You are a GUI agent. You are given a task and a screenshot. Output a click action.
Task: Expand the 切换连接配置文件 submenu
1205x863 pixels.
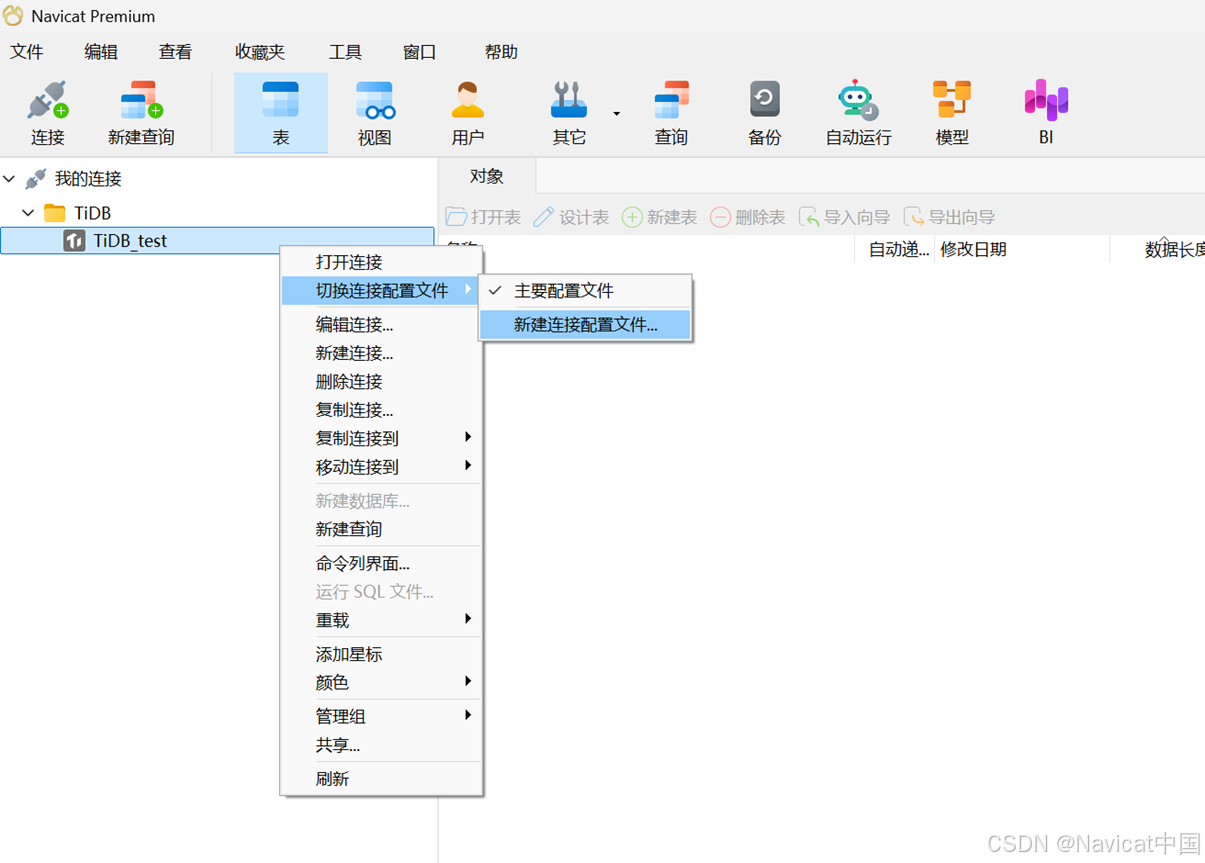(381, 290)
